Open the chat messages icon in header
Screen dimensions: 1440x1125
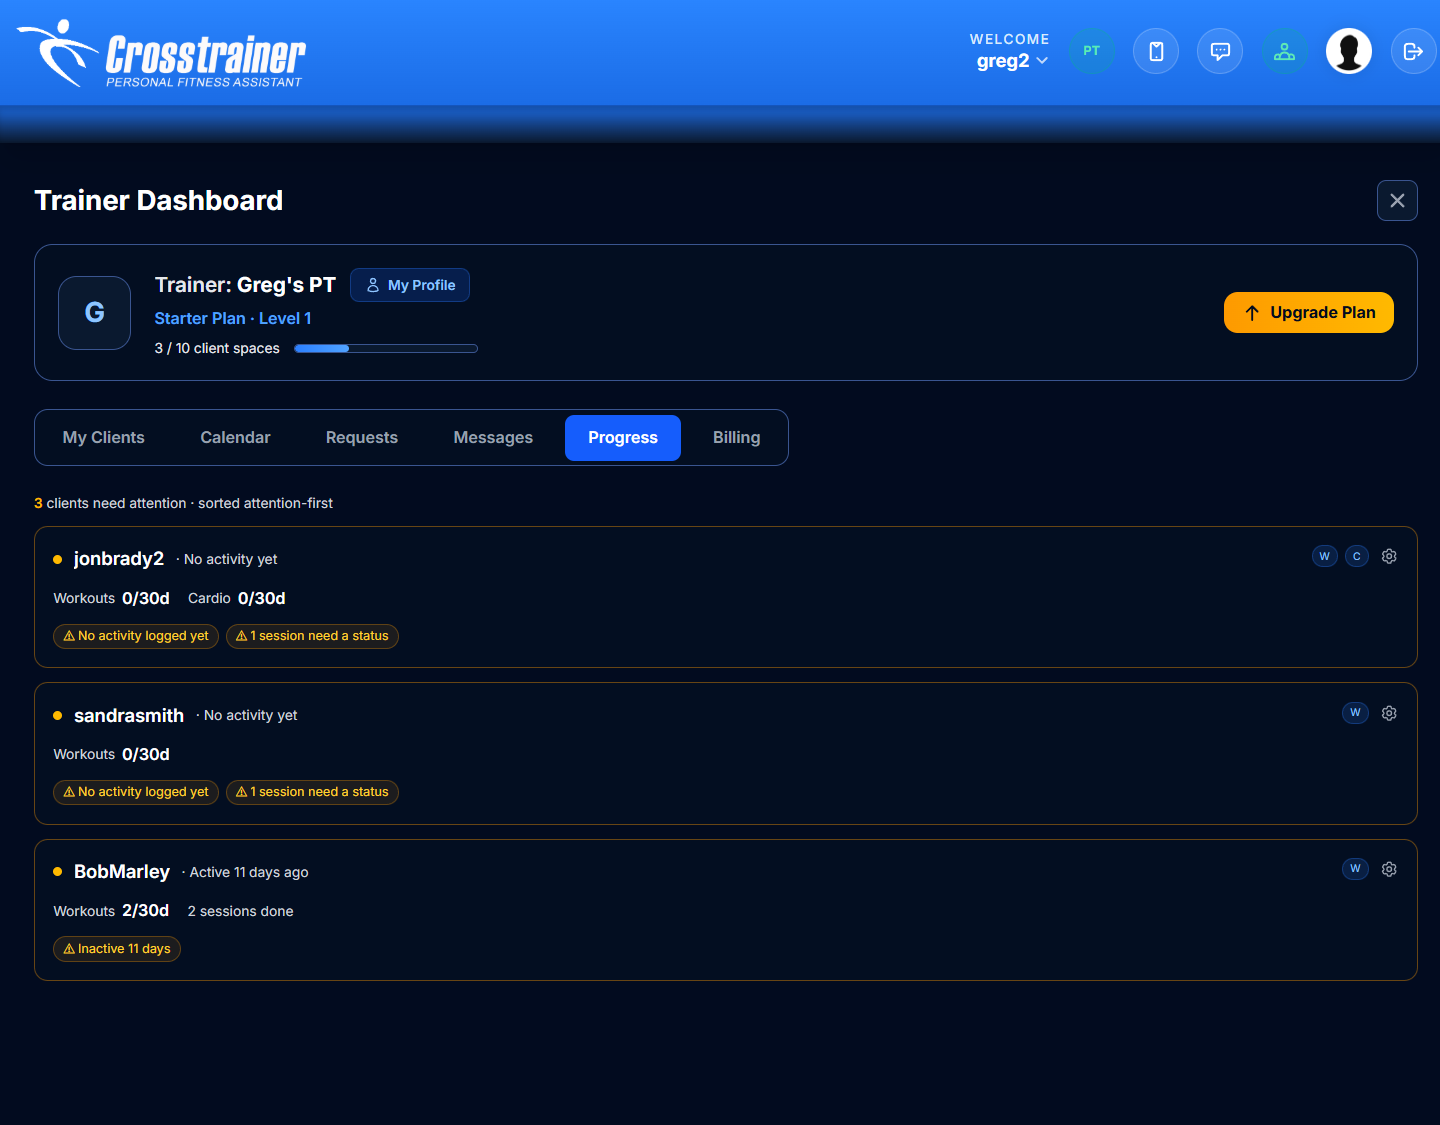(1220, 51)
